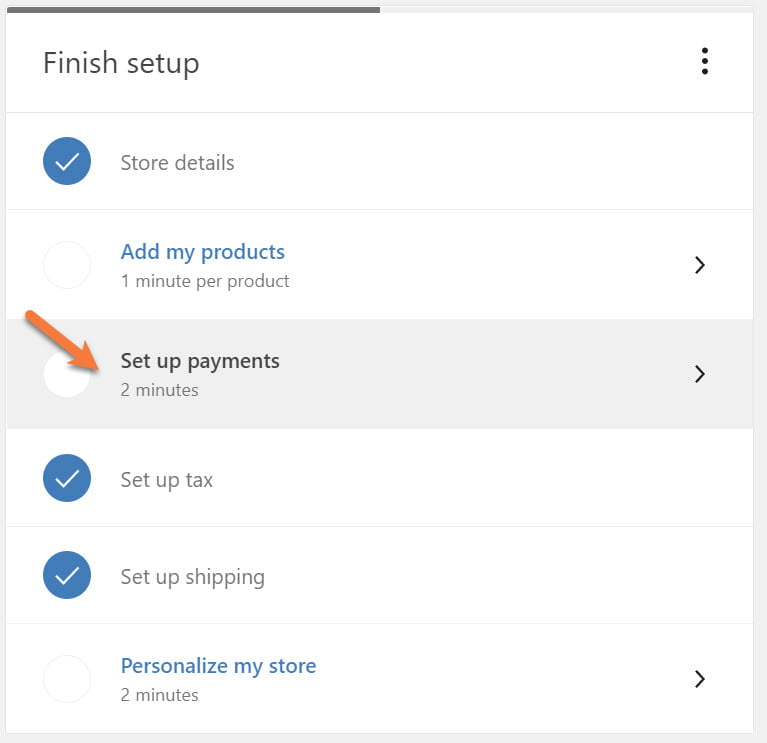767x743 pixels.
Task: Open the three-dot options menu
Action: point(705,62)
